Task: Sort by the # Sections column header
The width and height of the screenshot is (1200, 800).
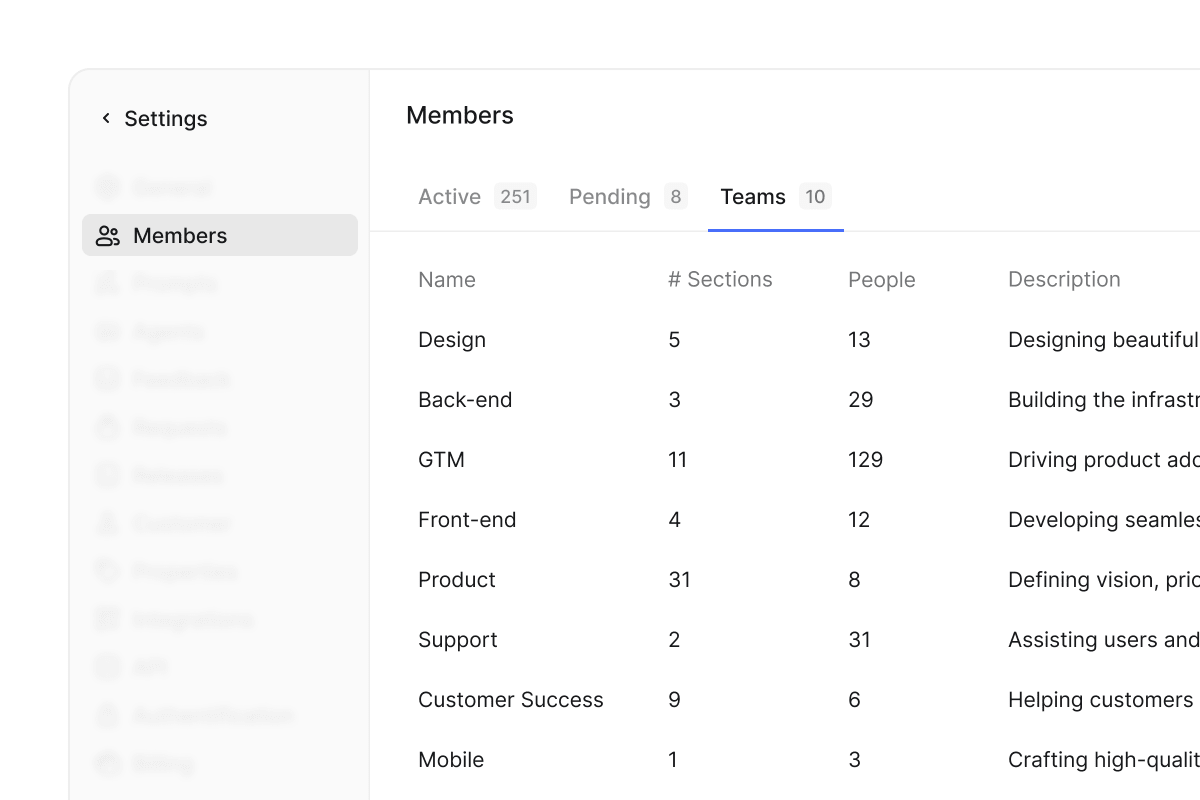Action: point(720,280)
